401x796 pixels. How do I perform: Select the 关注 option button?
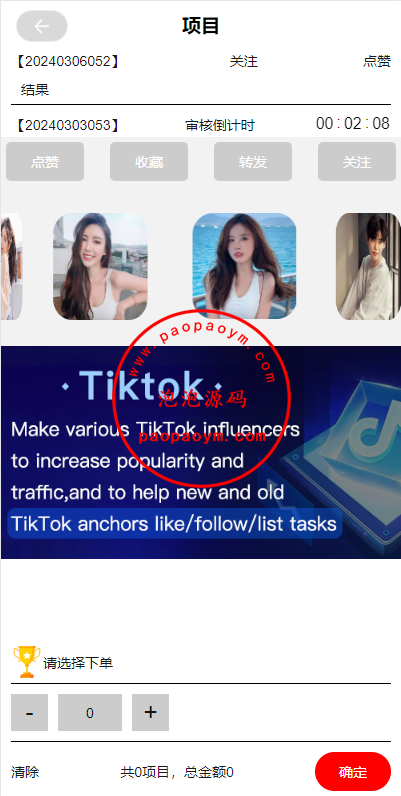(x=357, y=161)
